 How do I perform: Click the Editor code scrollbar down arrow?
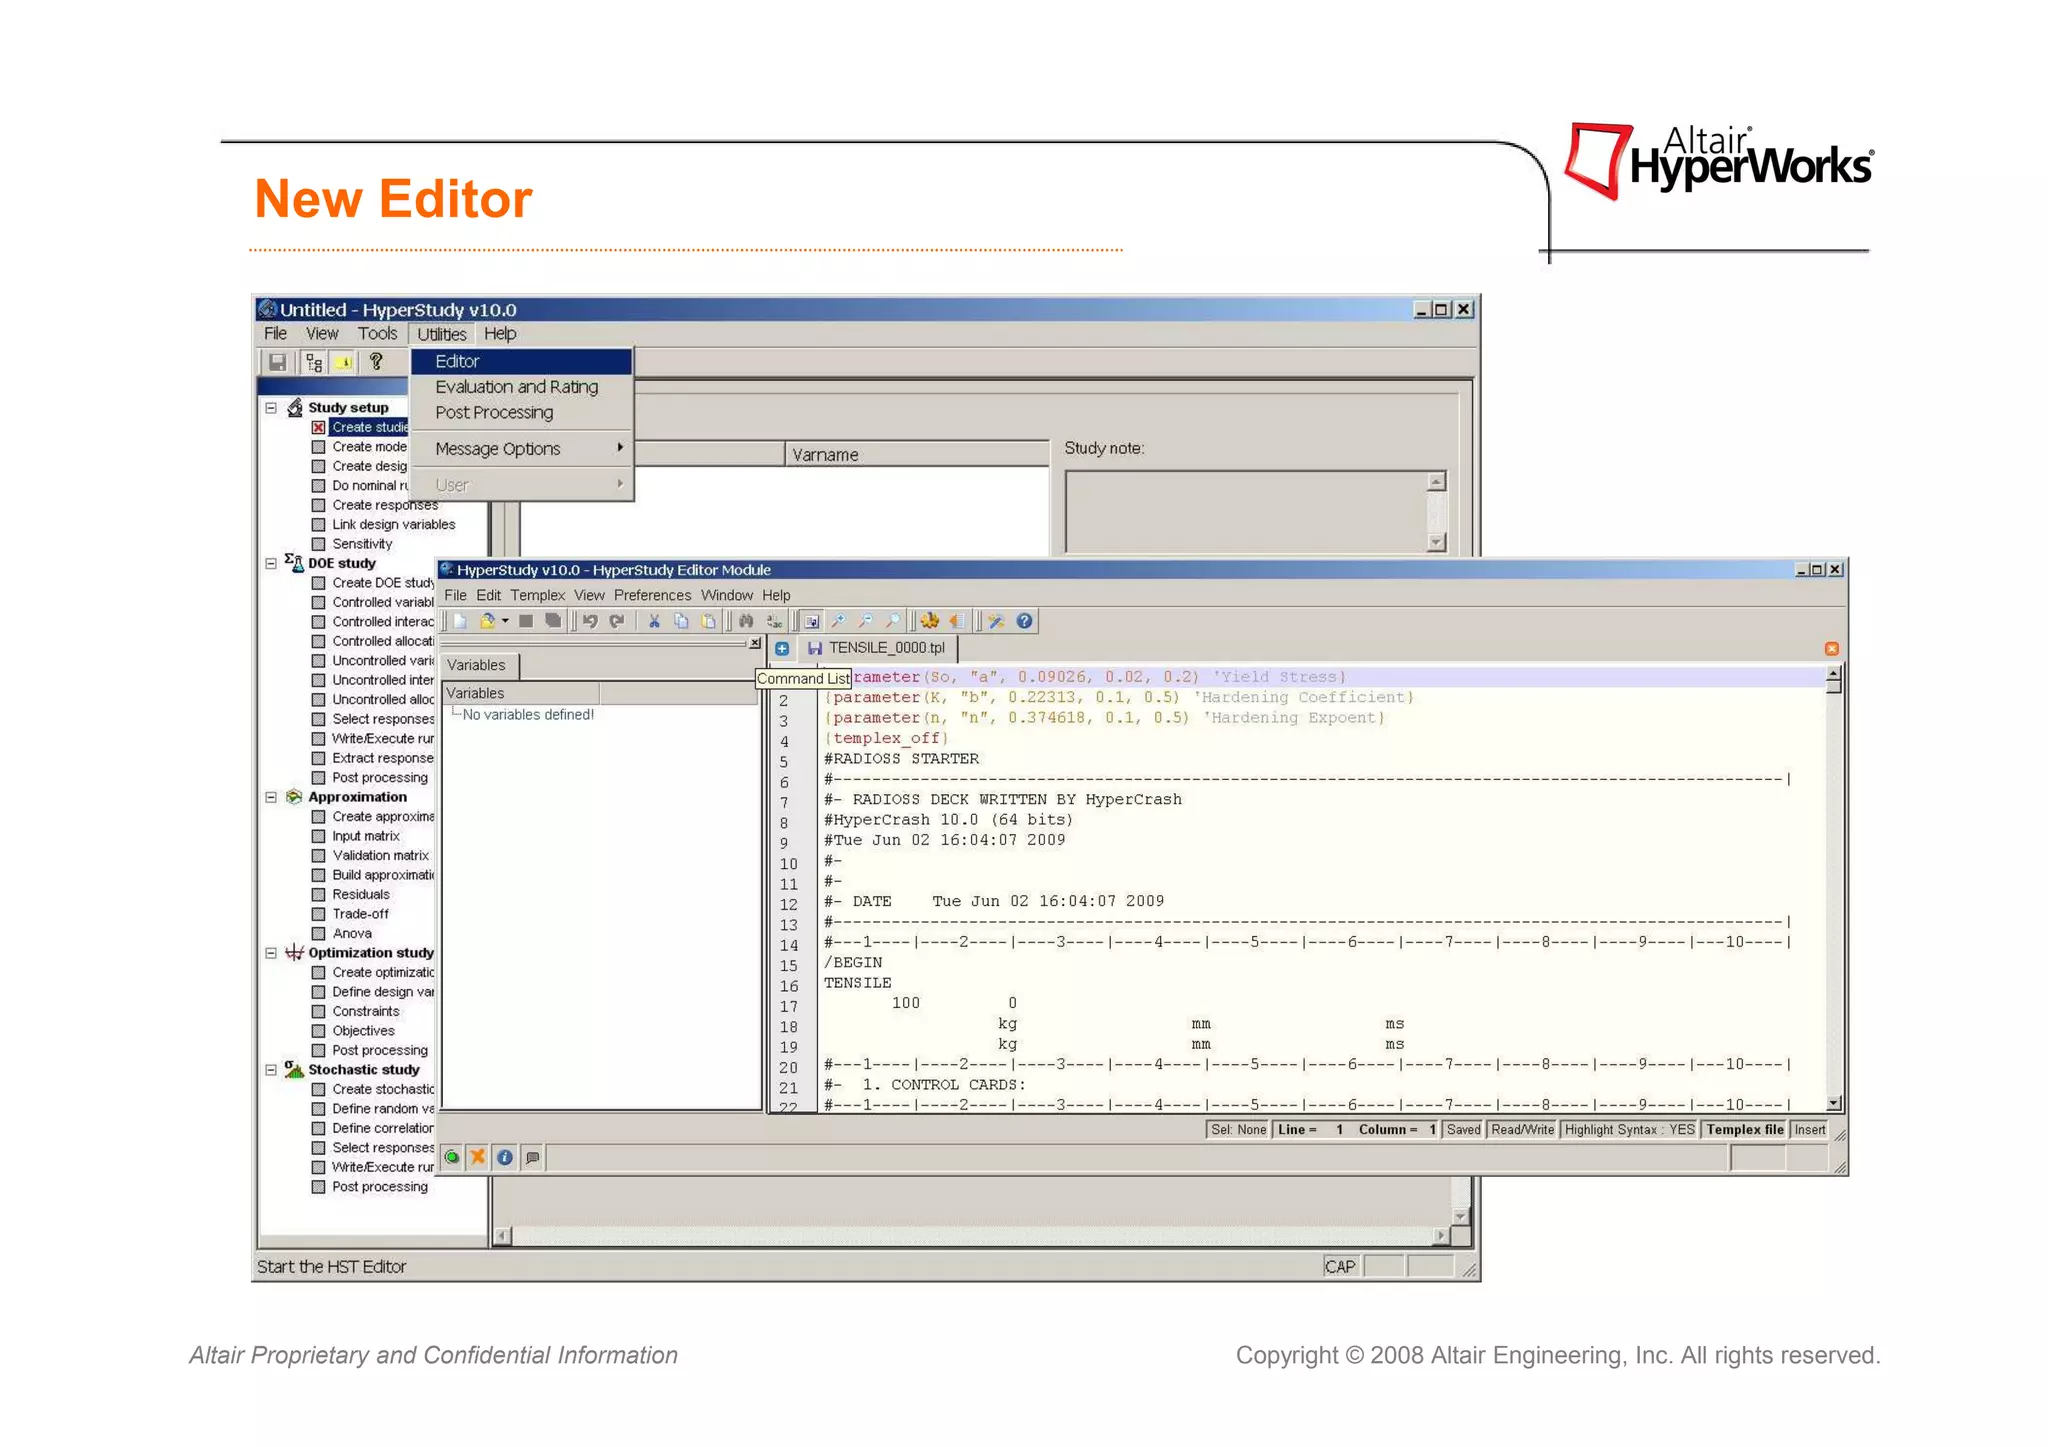pyautogui.click(x=1833, y=1103)
